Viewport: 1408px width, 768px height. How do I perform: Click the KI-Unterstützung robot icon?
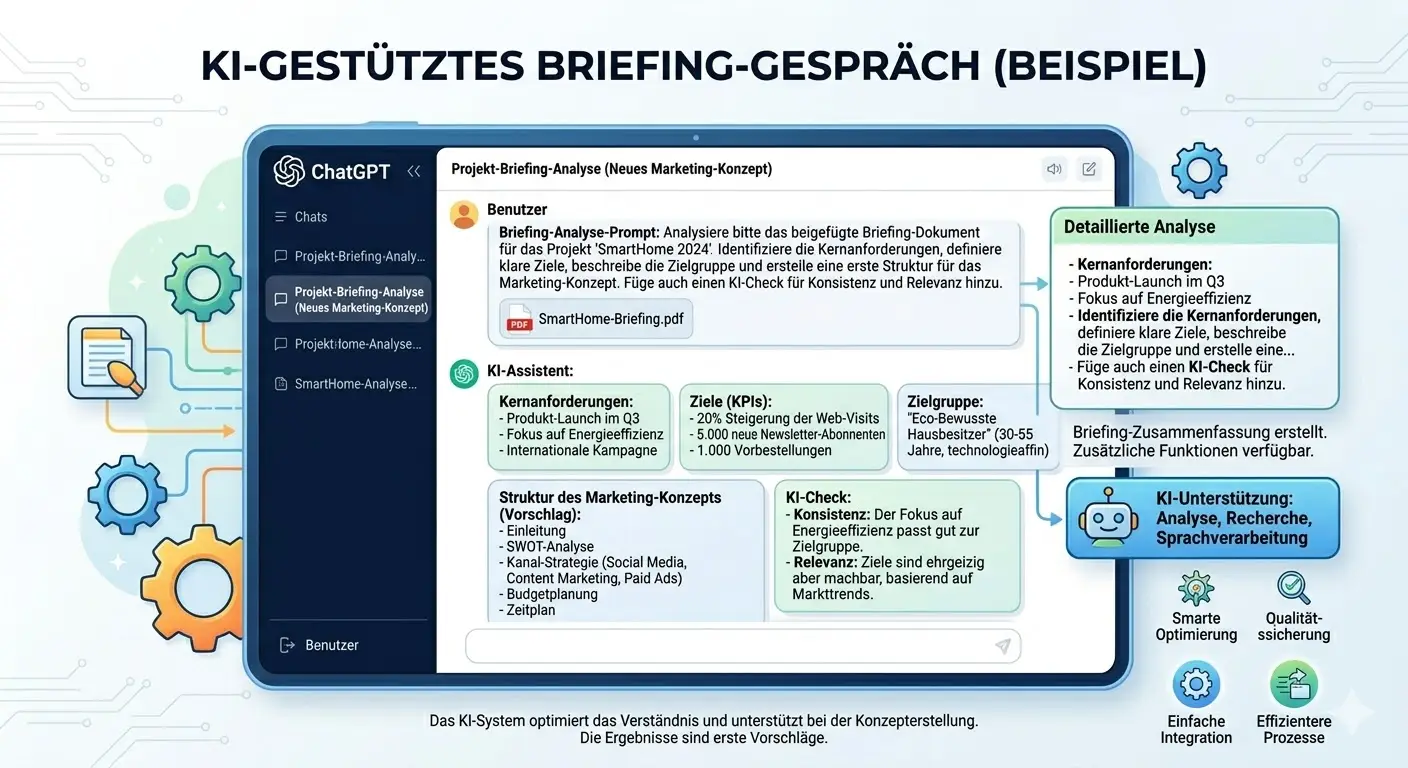(1106, 518)
